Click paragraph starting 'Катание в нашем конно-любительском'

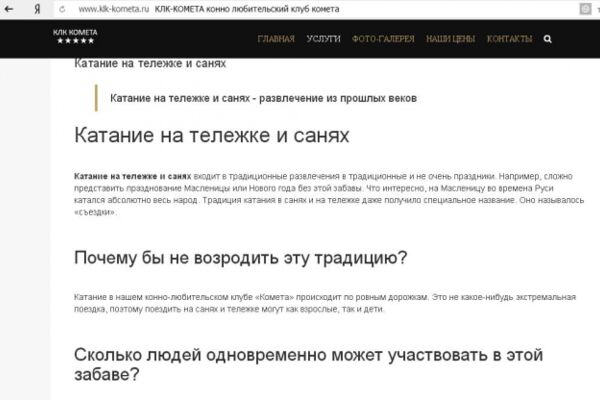[325, 303]
